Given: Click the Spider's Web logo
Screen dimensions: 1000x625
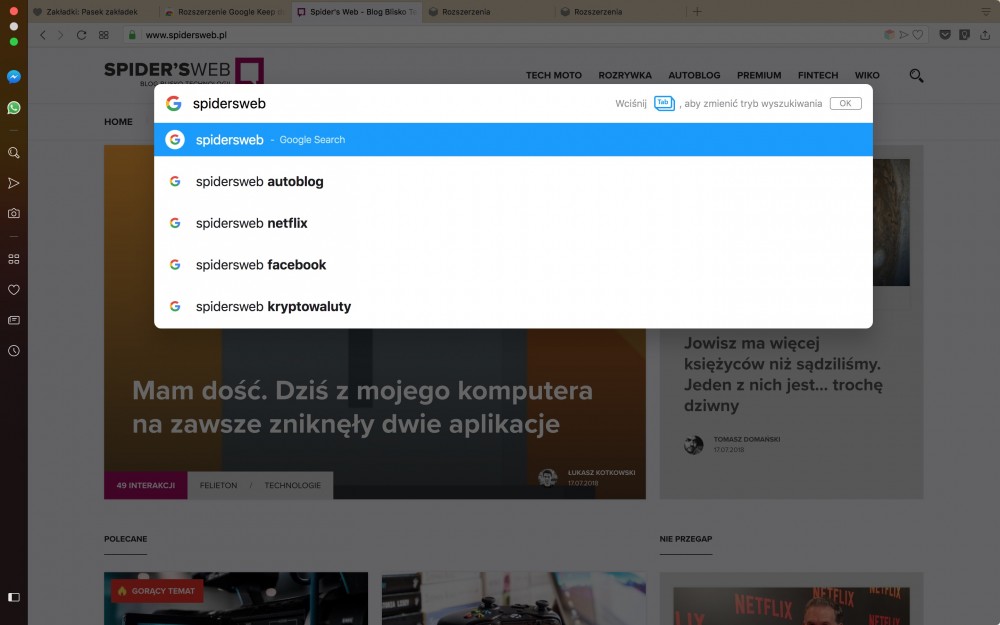Looking at the screenshot, I should (184, 71).
